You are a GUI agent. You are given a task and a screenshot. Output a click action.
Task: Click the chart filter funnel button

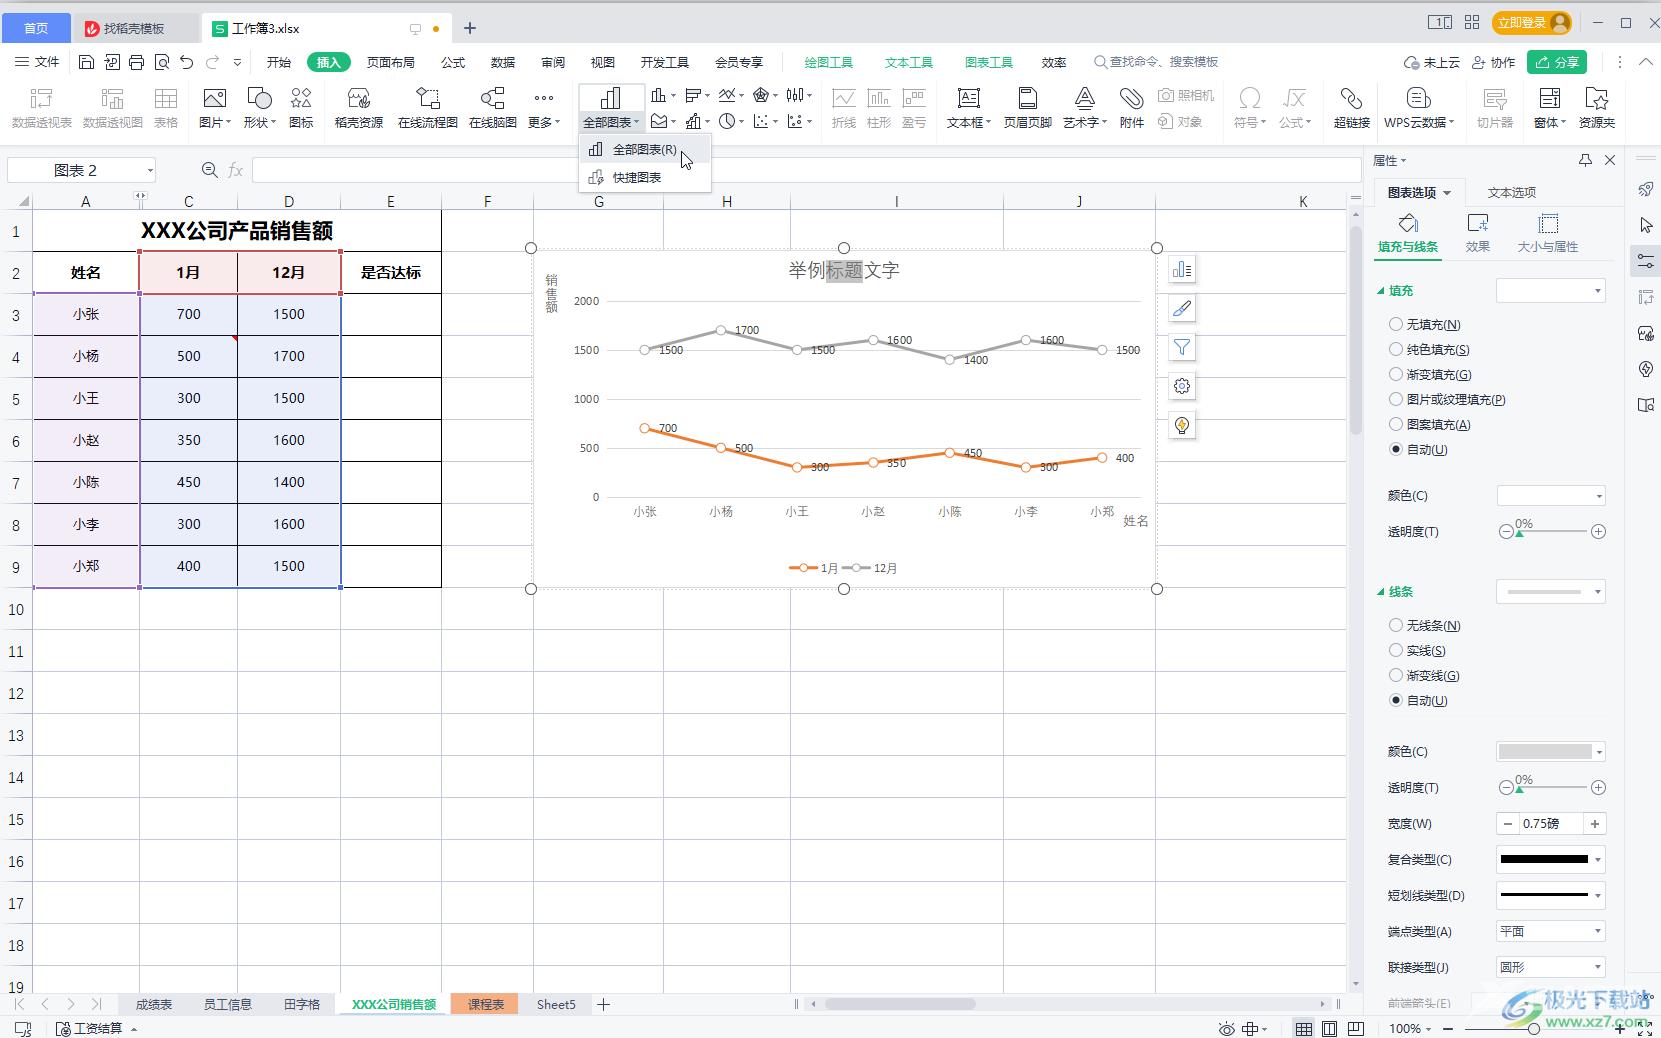[x=1182, y=348]
